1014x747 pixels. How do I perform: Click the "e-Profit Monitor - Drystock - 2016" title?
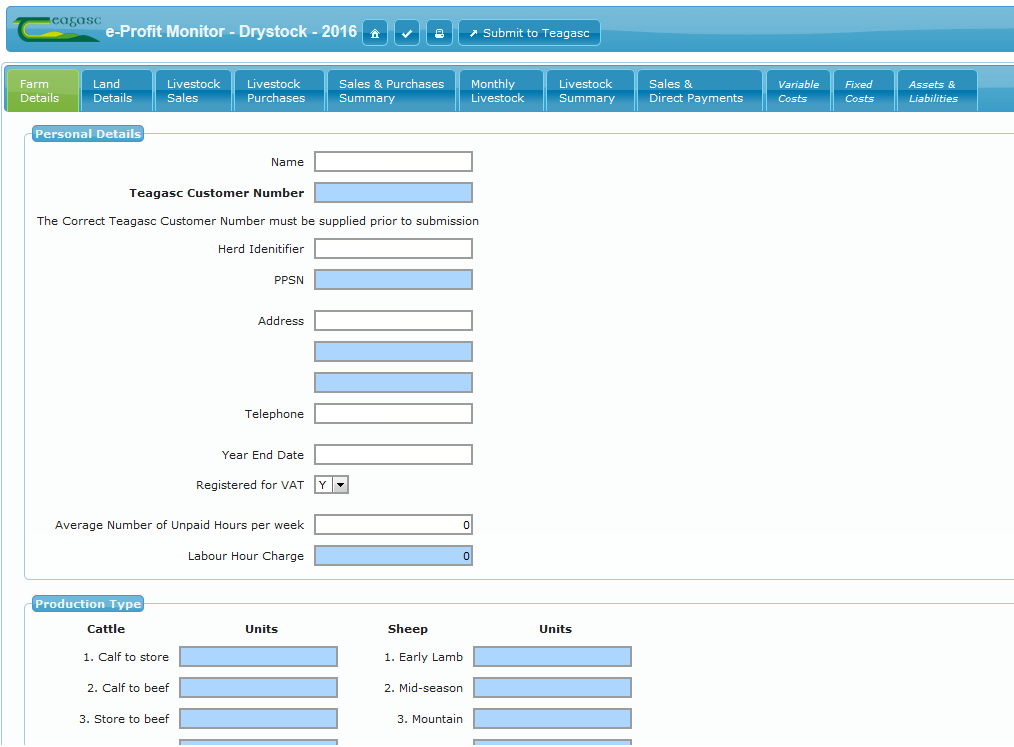(x=231, y=32)
